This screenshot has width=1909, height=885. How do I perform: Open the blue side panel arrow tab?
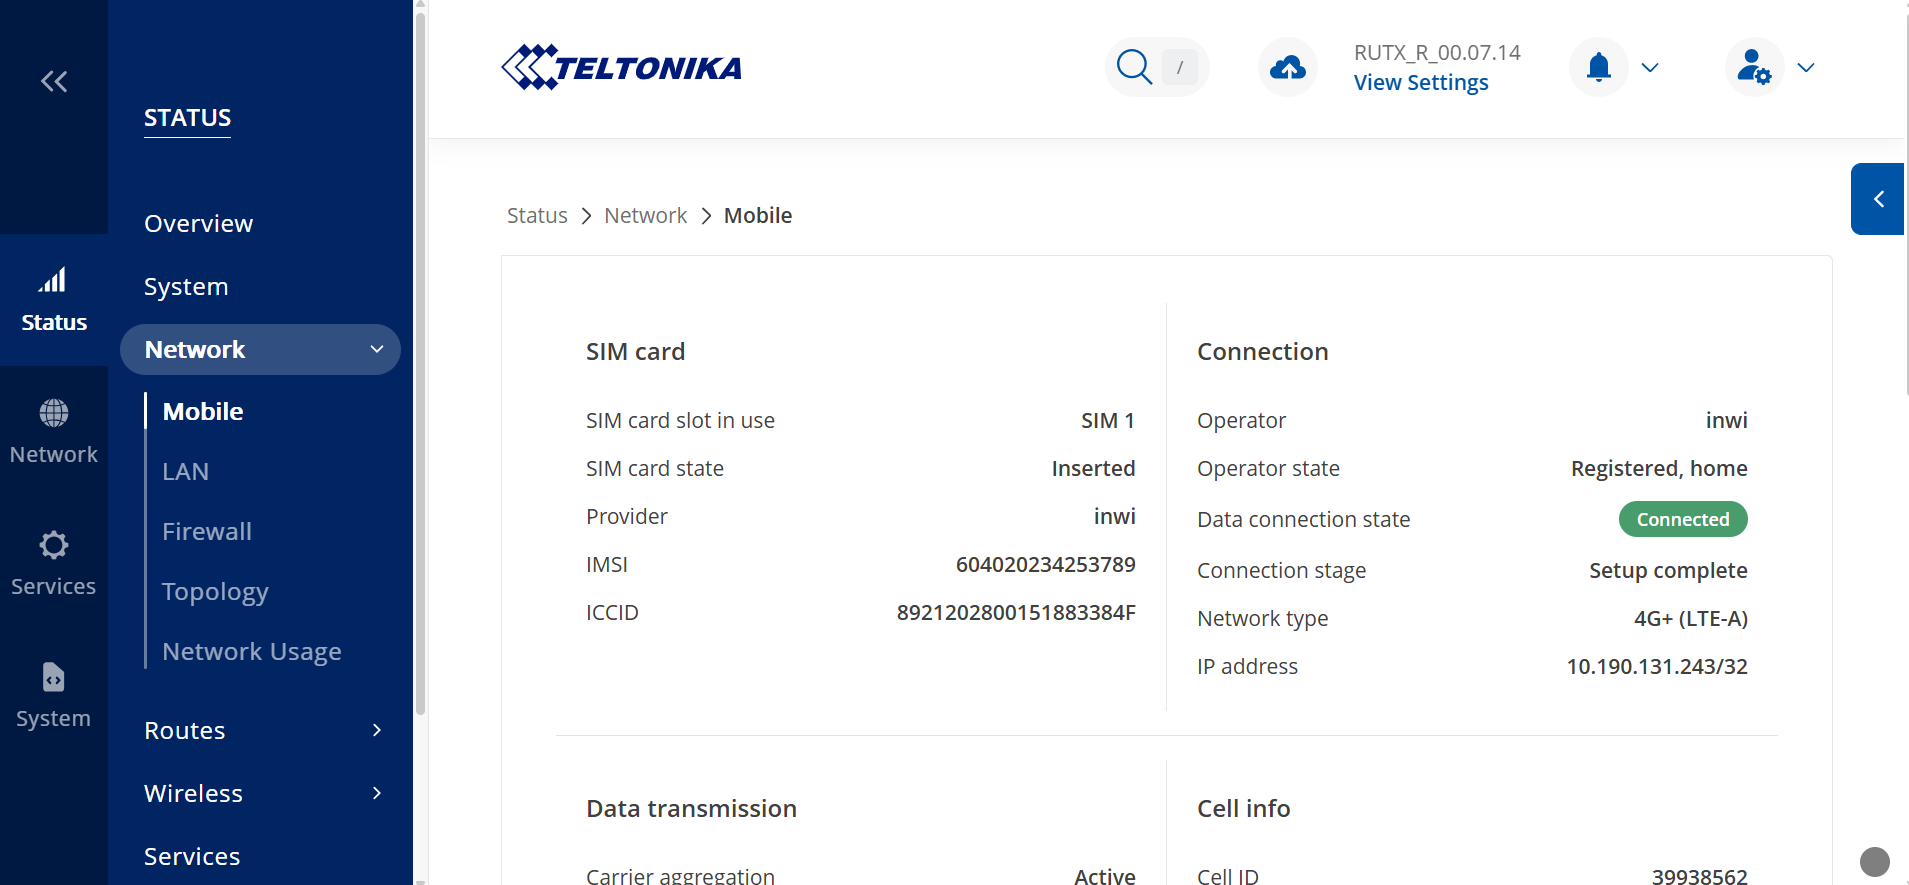(x=1877, y=199)
